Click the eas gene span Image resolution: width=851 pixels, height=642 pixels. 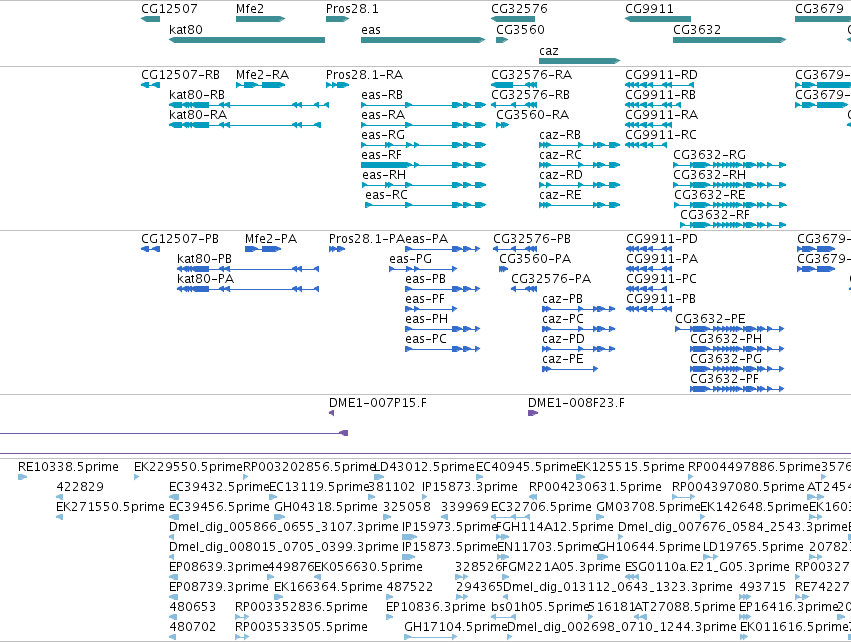click(423, 40)
